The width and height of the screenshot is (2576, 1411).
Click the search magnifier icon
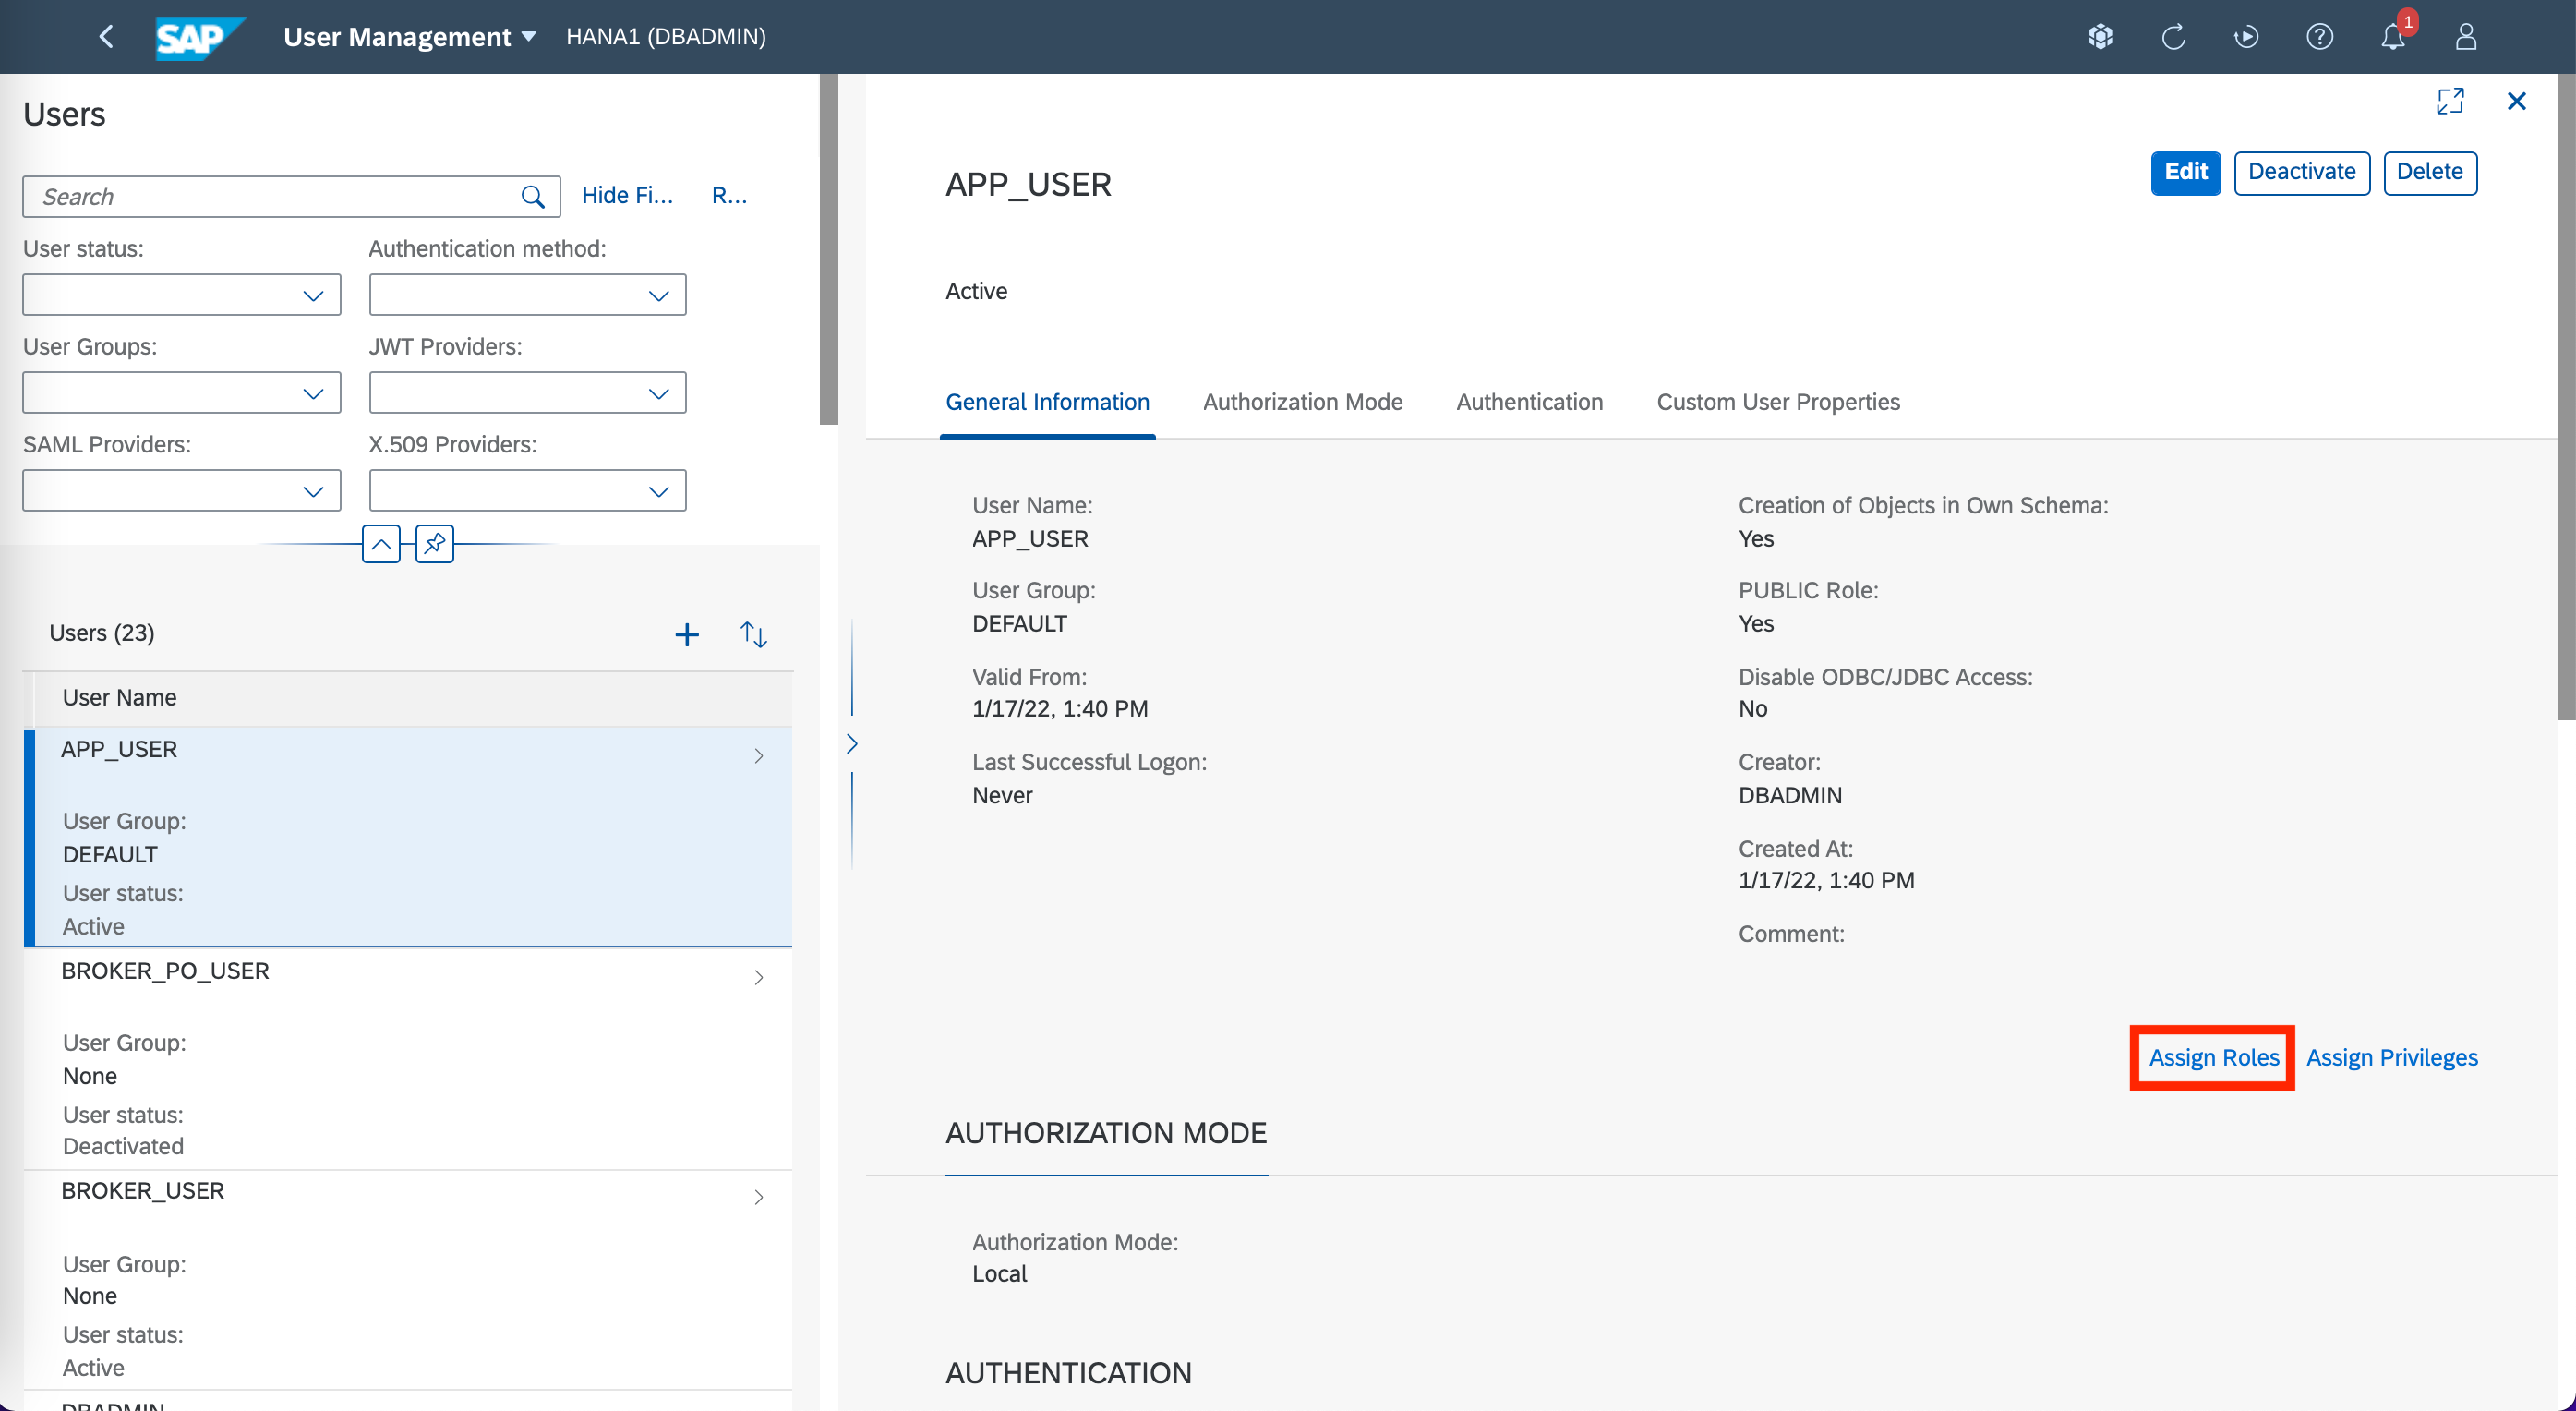tap(533, 197)
